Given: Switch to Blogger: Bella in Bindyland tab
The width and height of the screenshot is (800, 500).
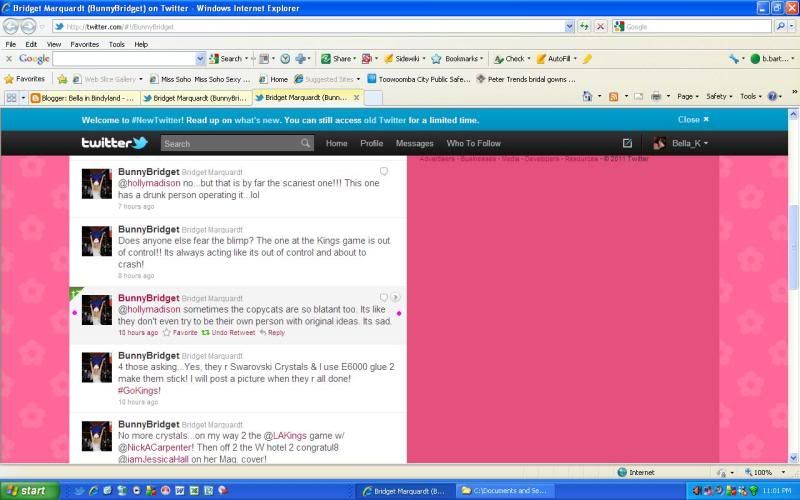Looking at the screenshot, I should [x=84, y=98].
